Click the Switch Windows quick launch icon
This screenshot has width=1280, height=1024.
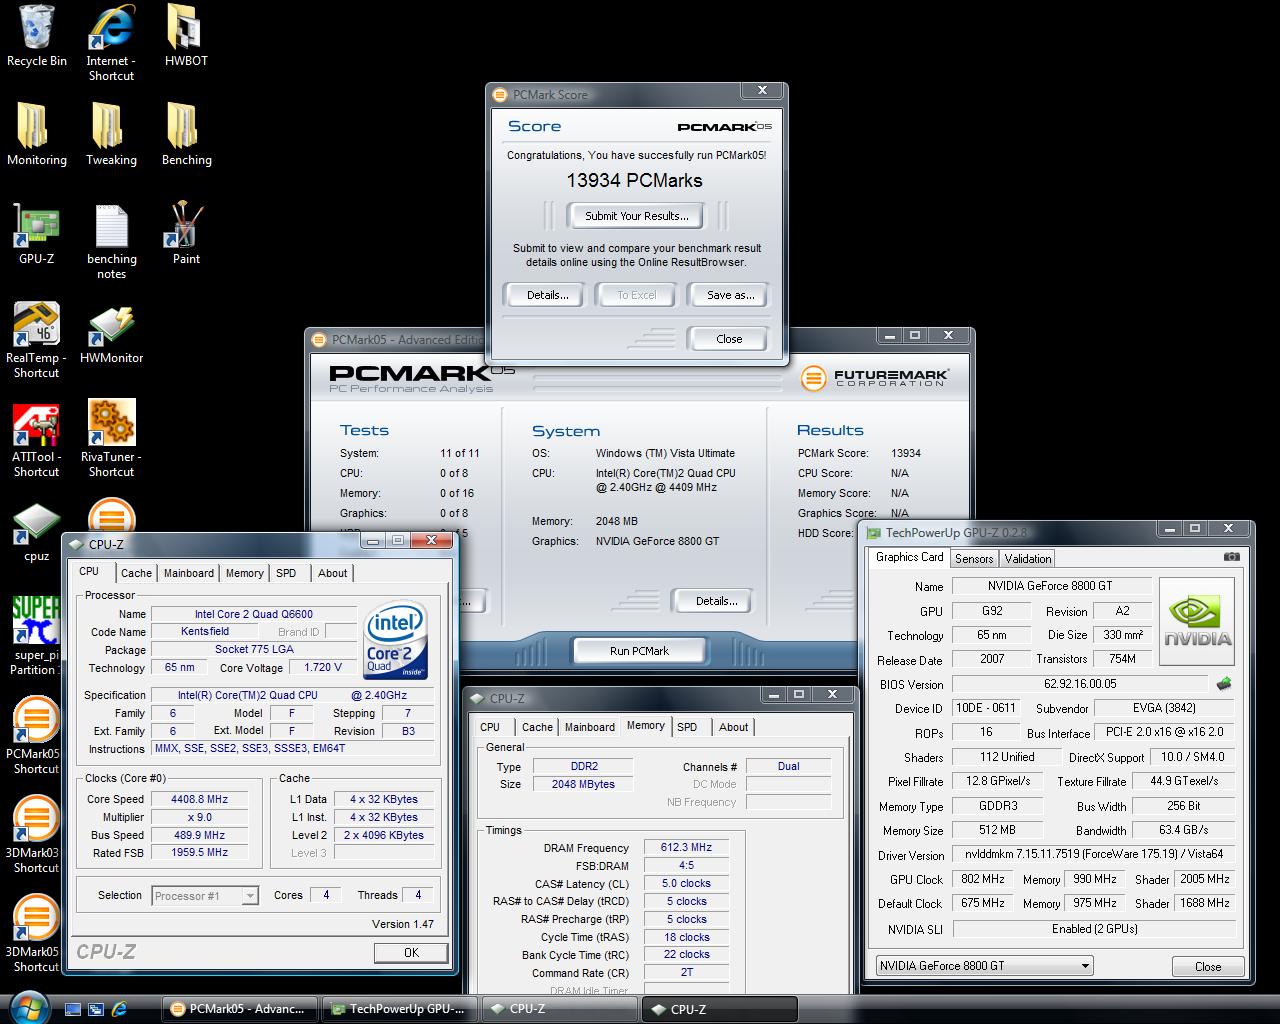click(x=96, y=1009)
